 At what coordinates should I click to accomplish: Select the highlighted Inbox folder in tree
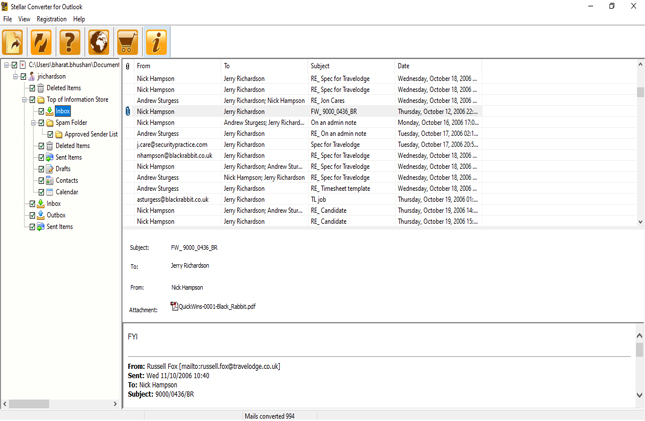coord(63,111)
